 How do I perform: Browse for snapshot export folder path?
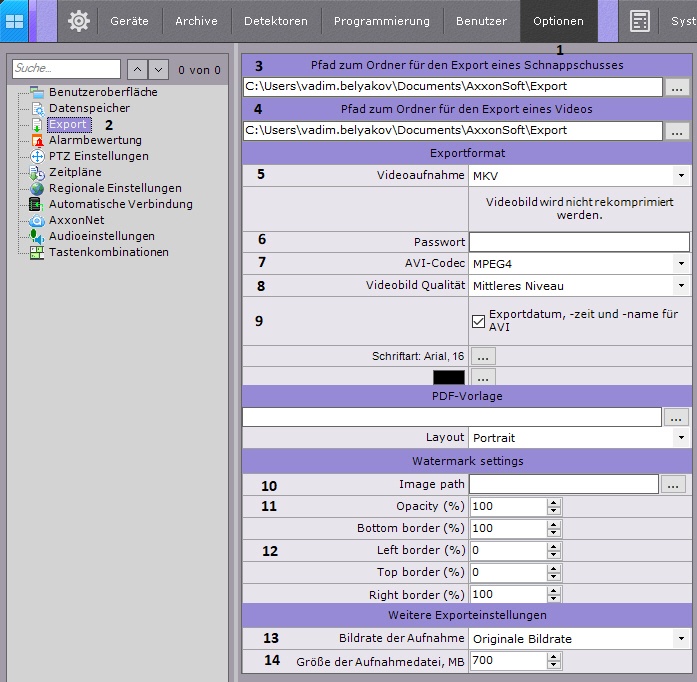point(677,88)
